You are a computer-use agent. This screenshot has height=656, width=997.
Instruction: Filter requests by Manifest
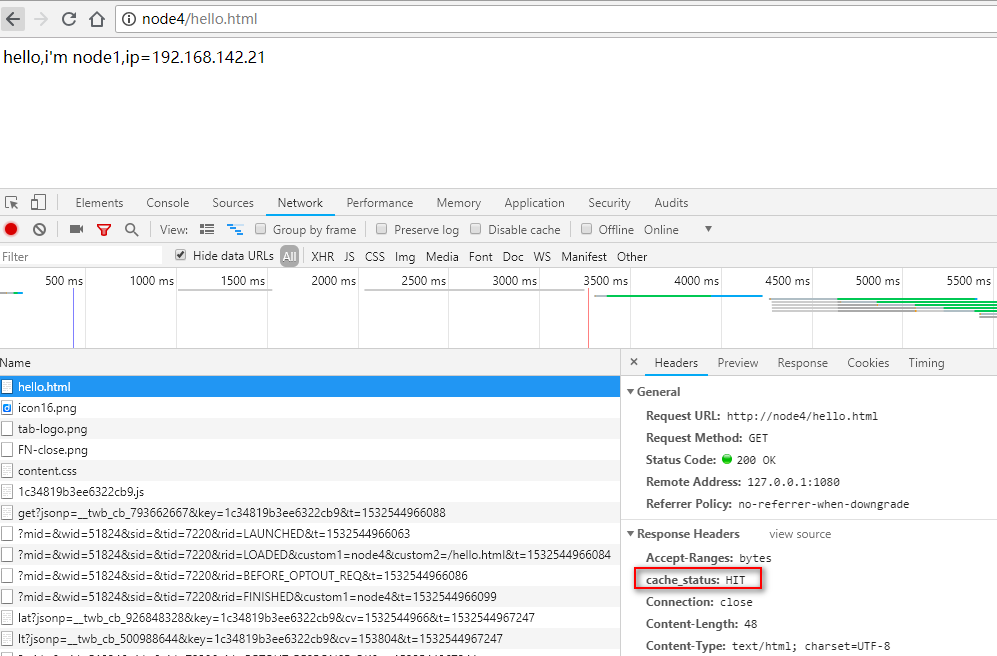point(584,256)
